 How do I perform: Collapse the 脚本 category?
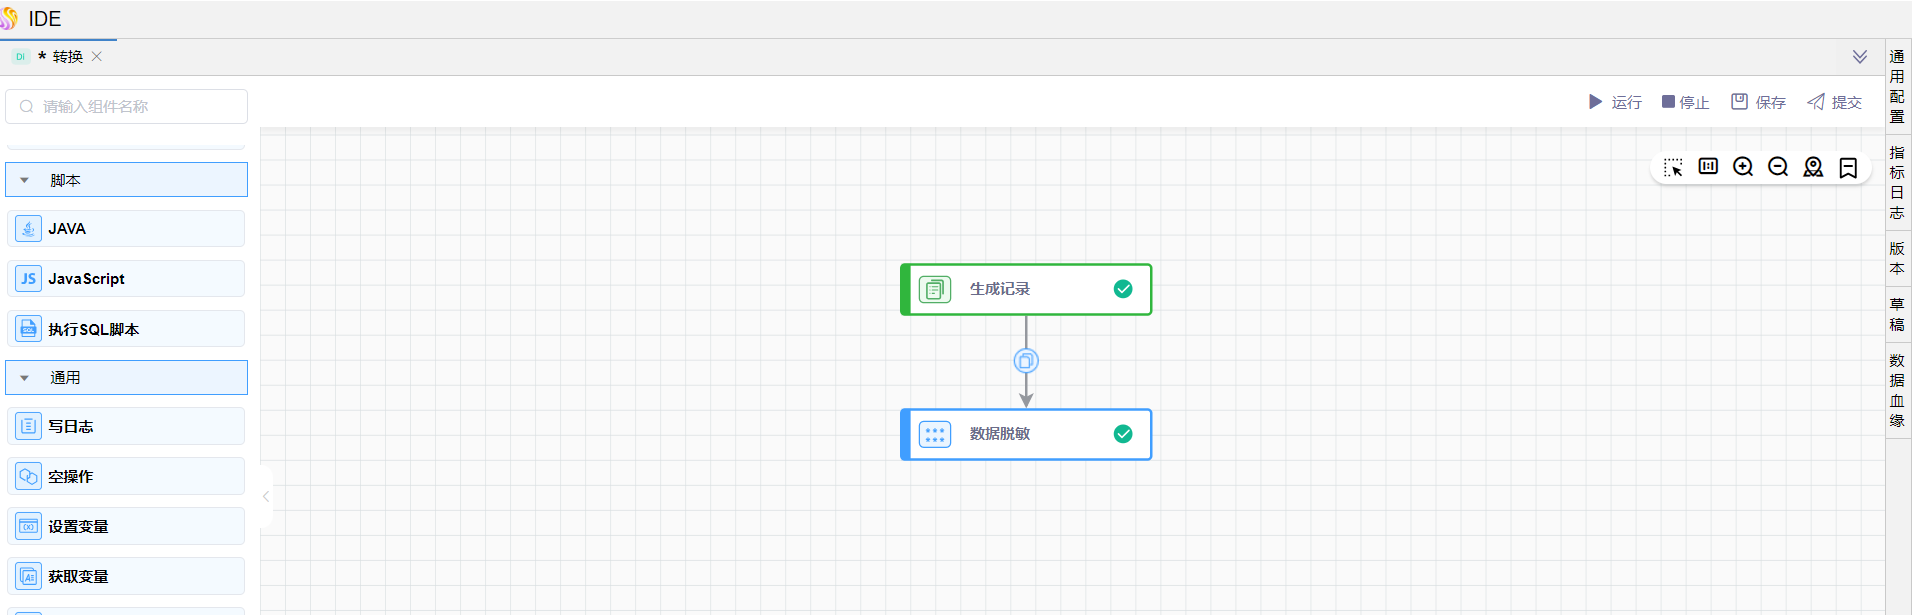(x=25, y=181)
